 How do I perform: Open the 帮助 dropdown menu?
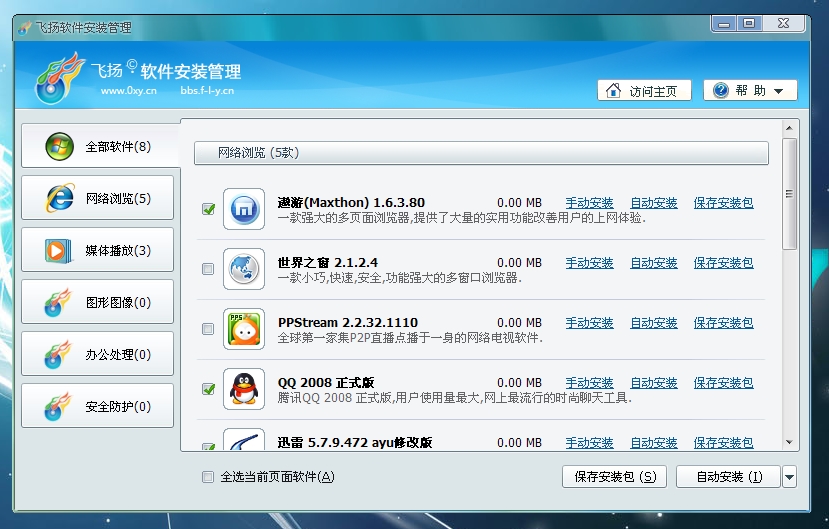[750, 90]
